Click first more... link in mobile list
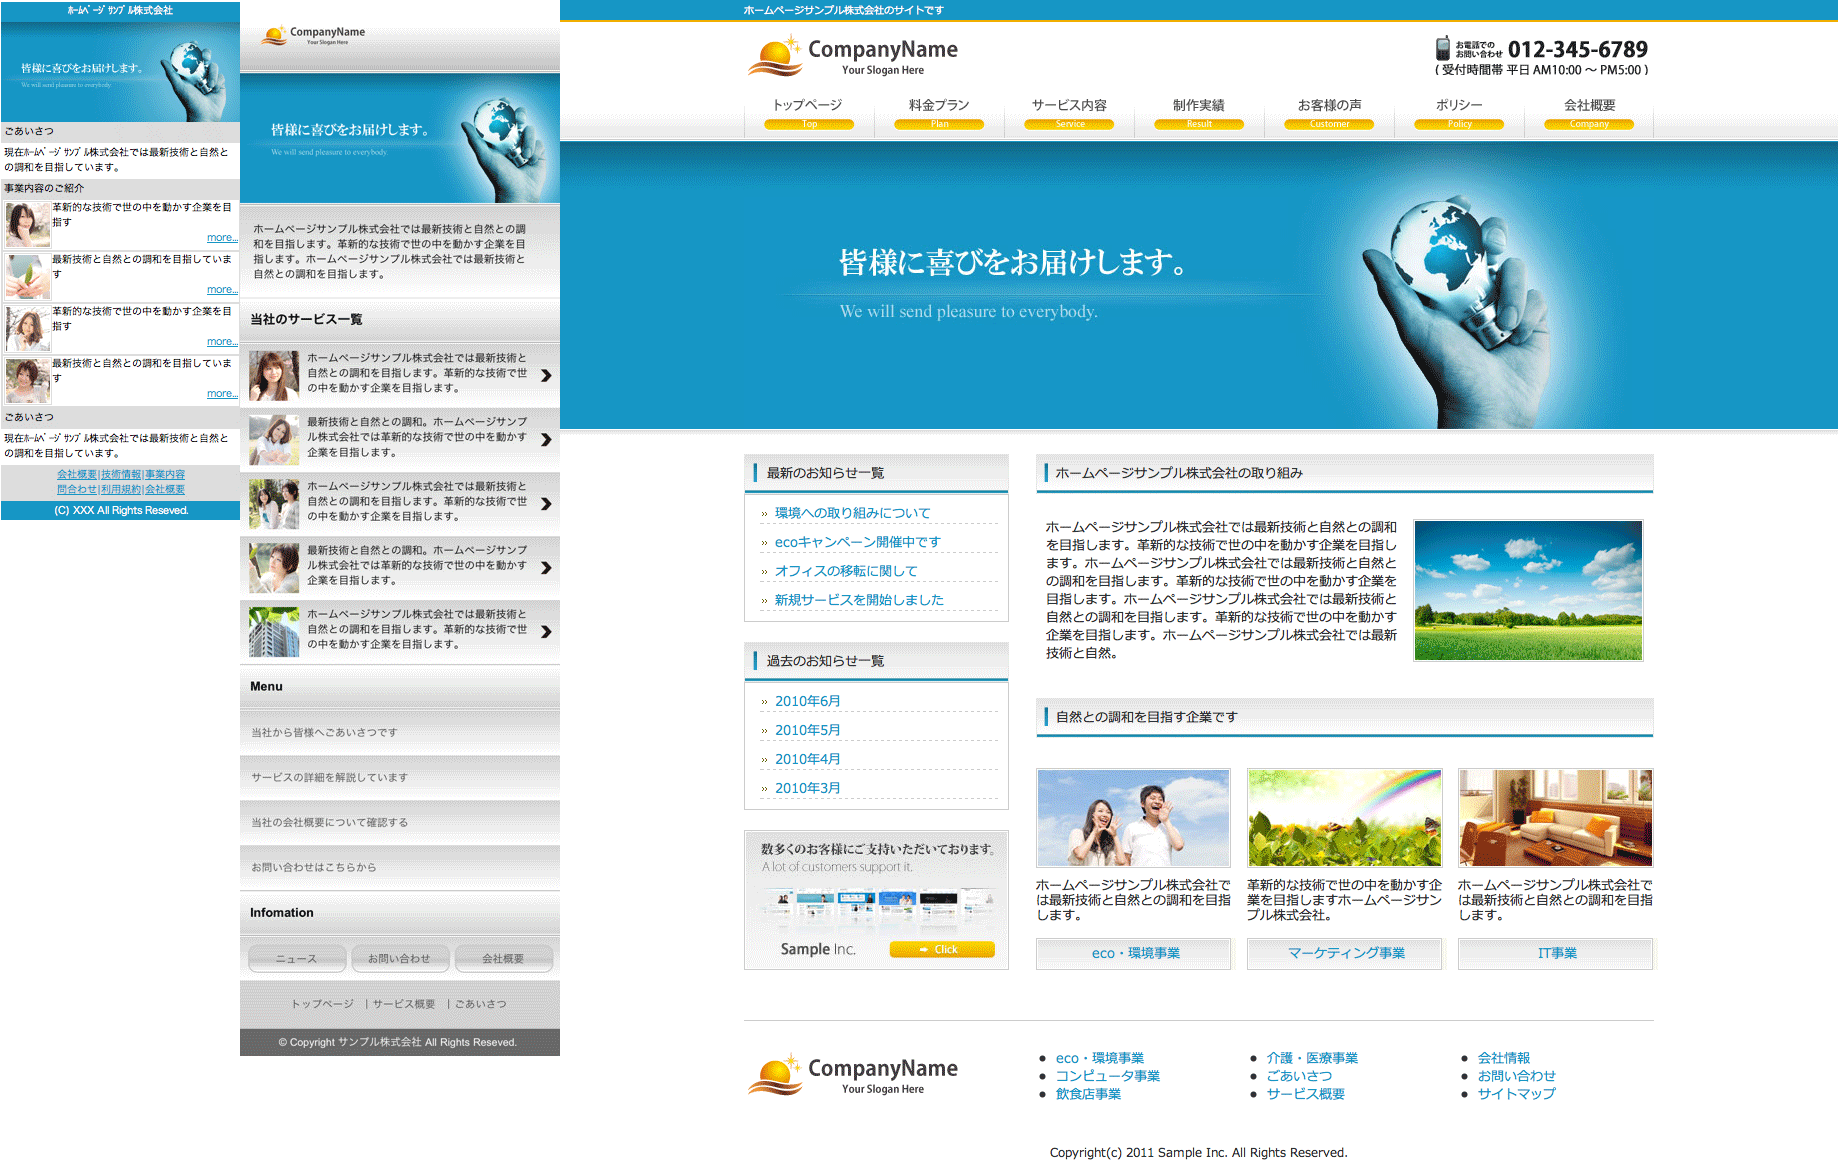The height and width of the screenshot is (1164, 1838). point(221,238)
